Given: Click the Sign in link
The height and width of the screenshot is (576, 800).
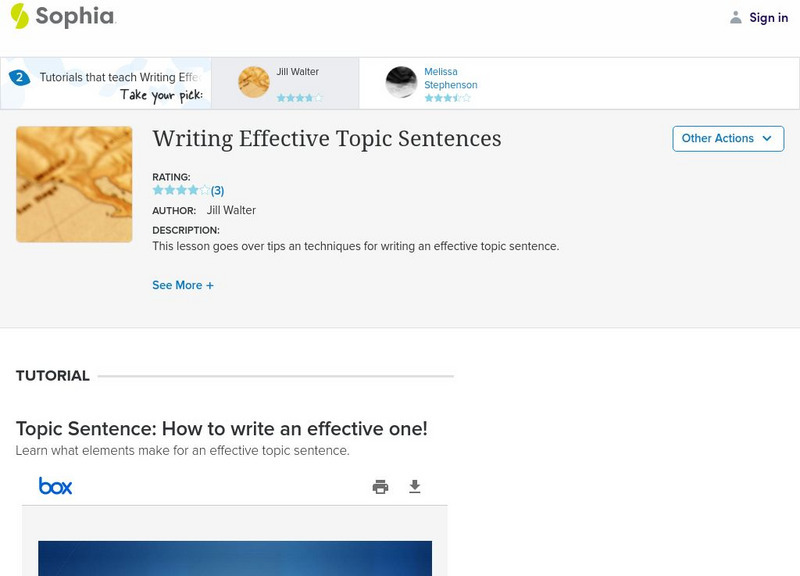Looking at the screenshot, I should 768,17.
